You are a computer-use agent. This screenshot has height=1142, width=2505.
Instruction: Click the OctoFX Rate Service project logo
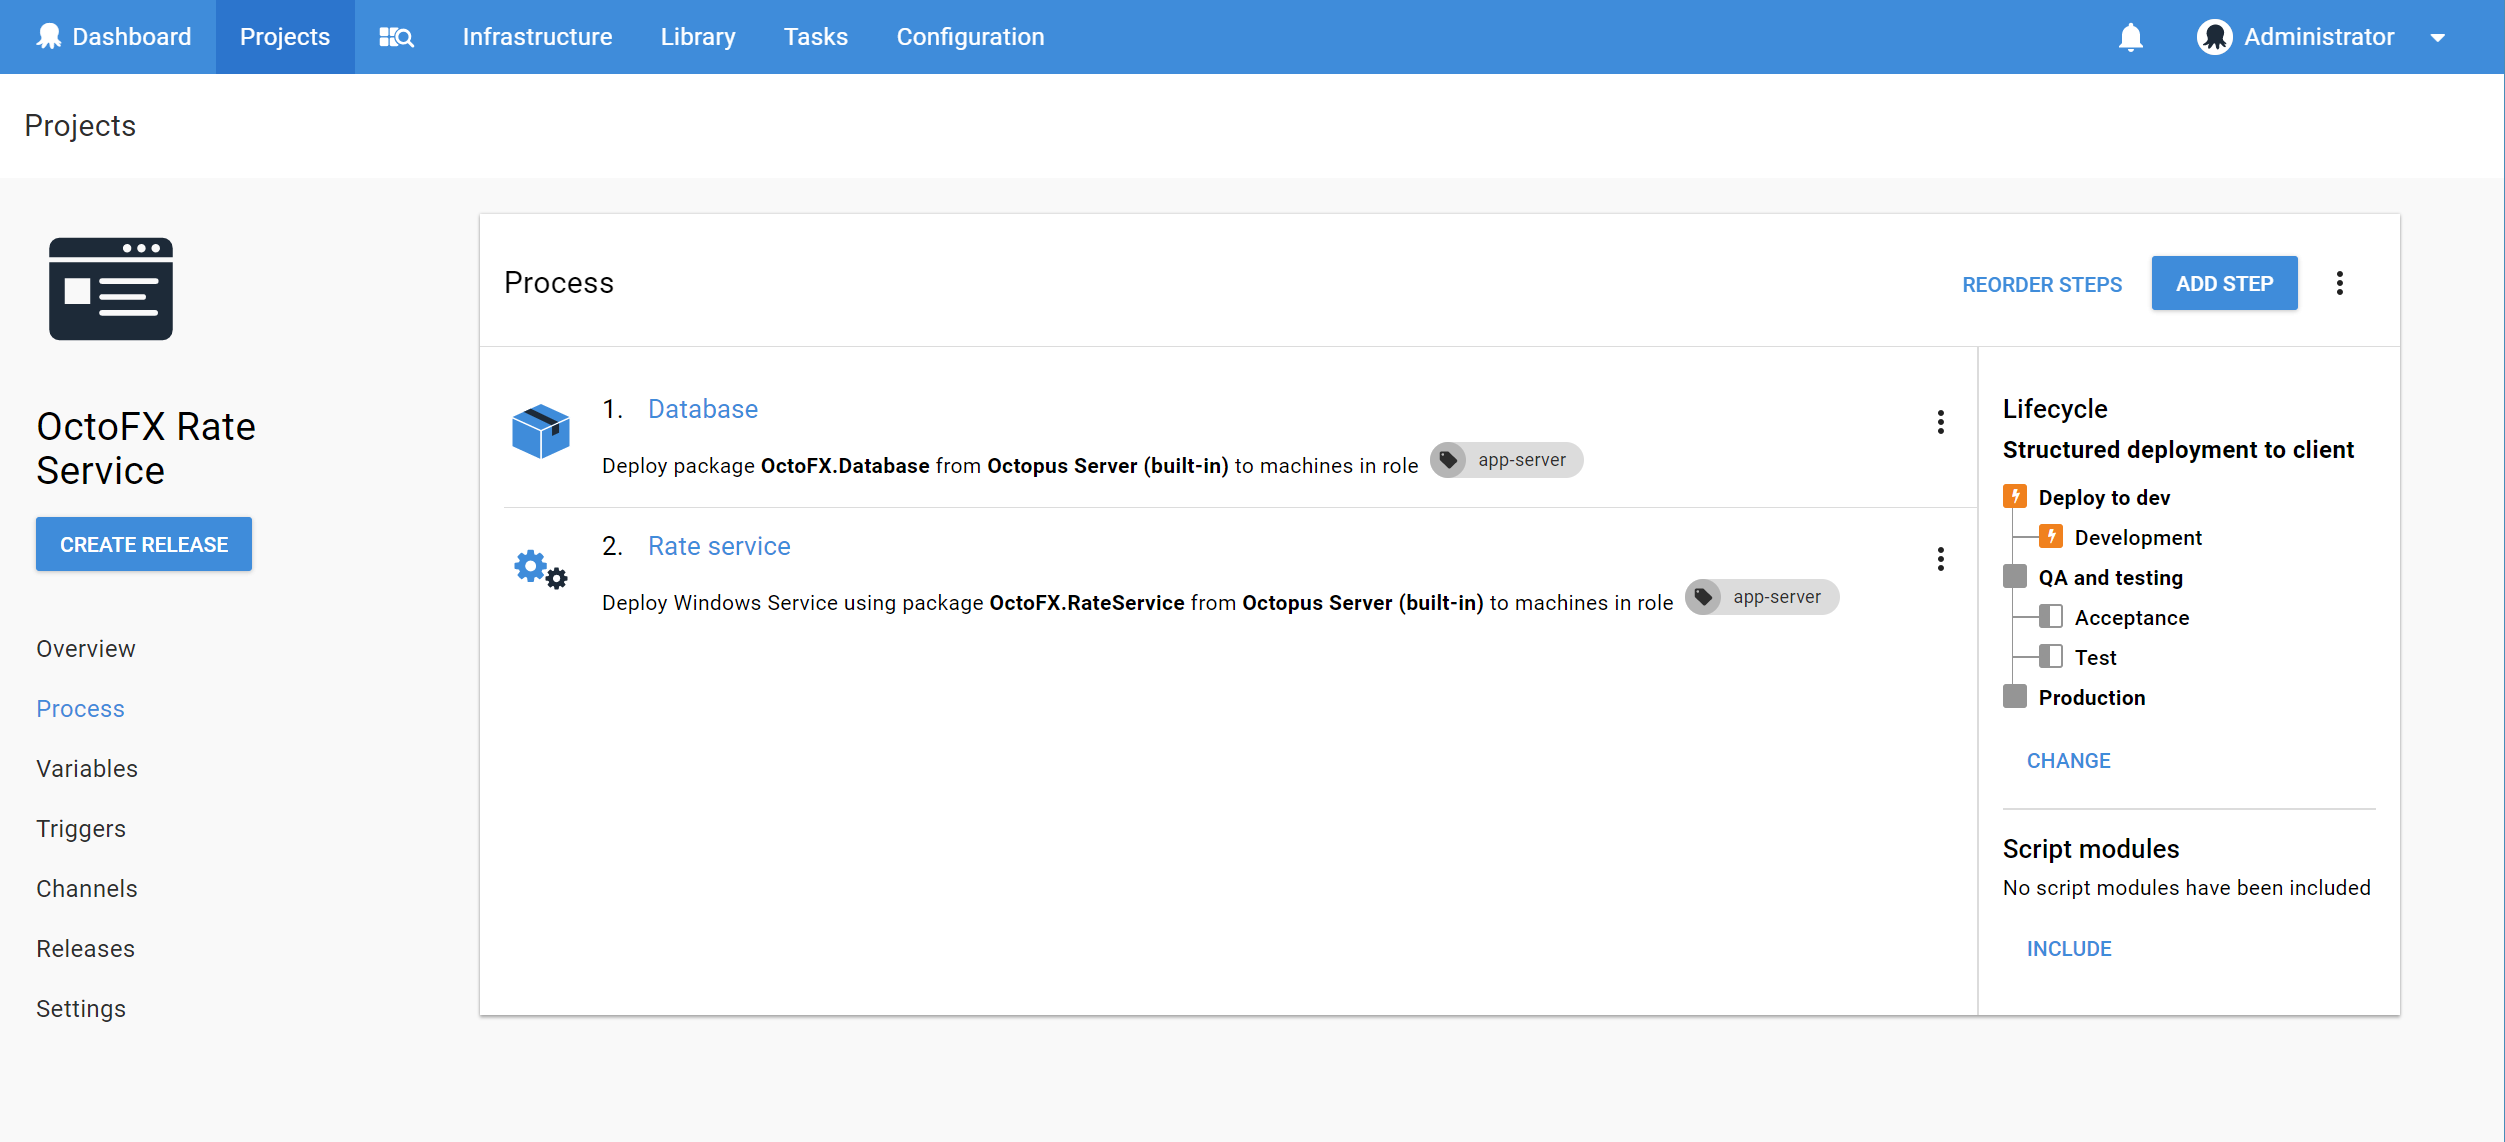point(111,289)
